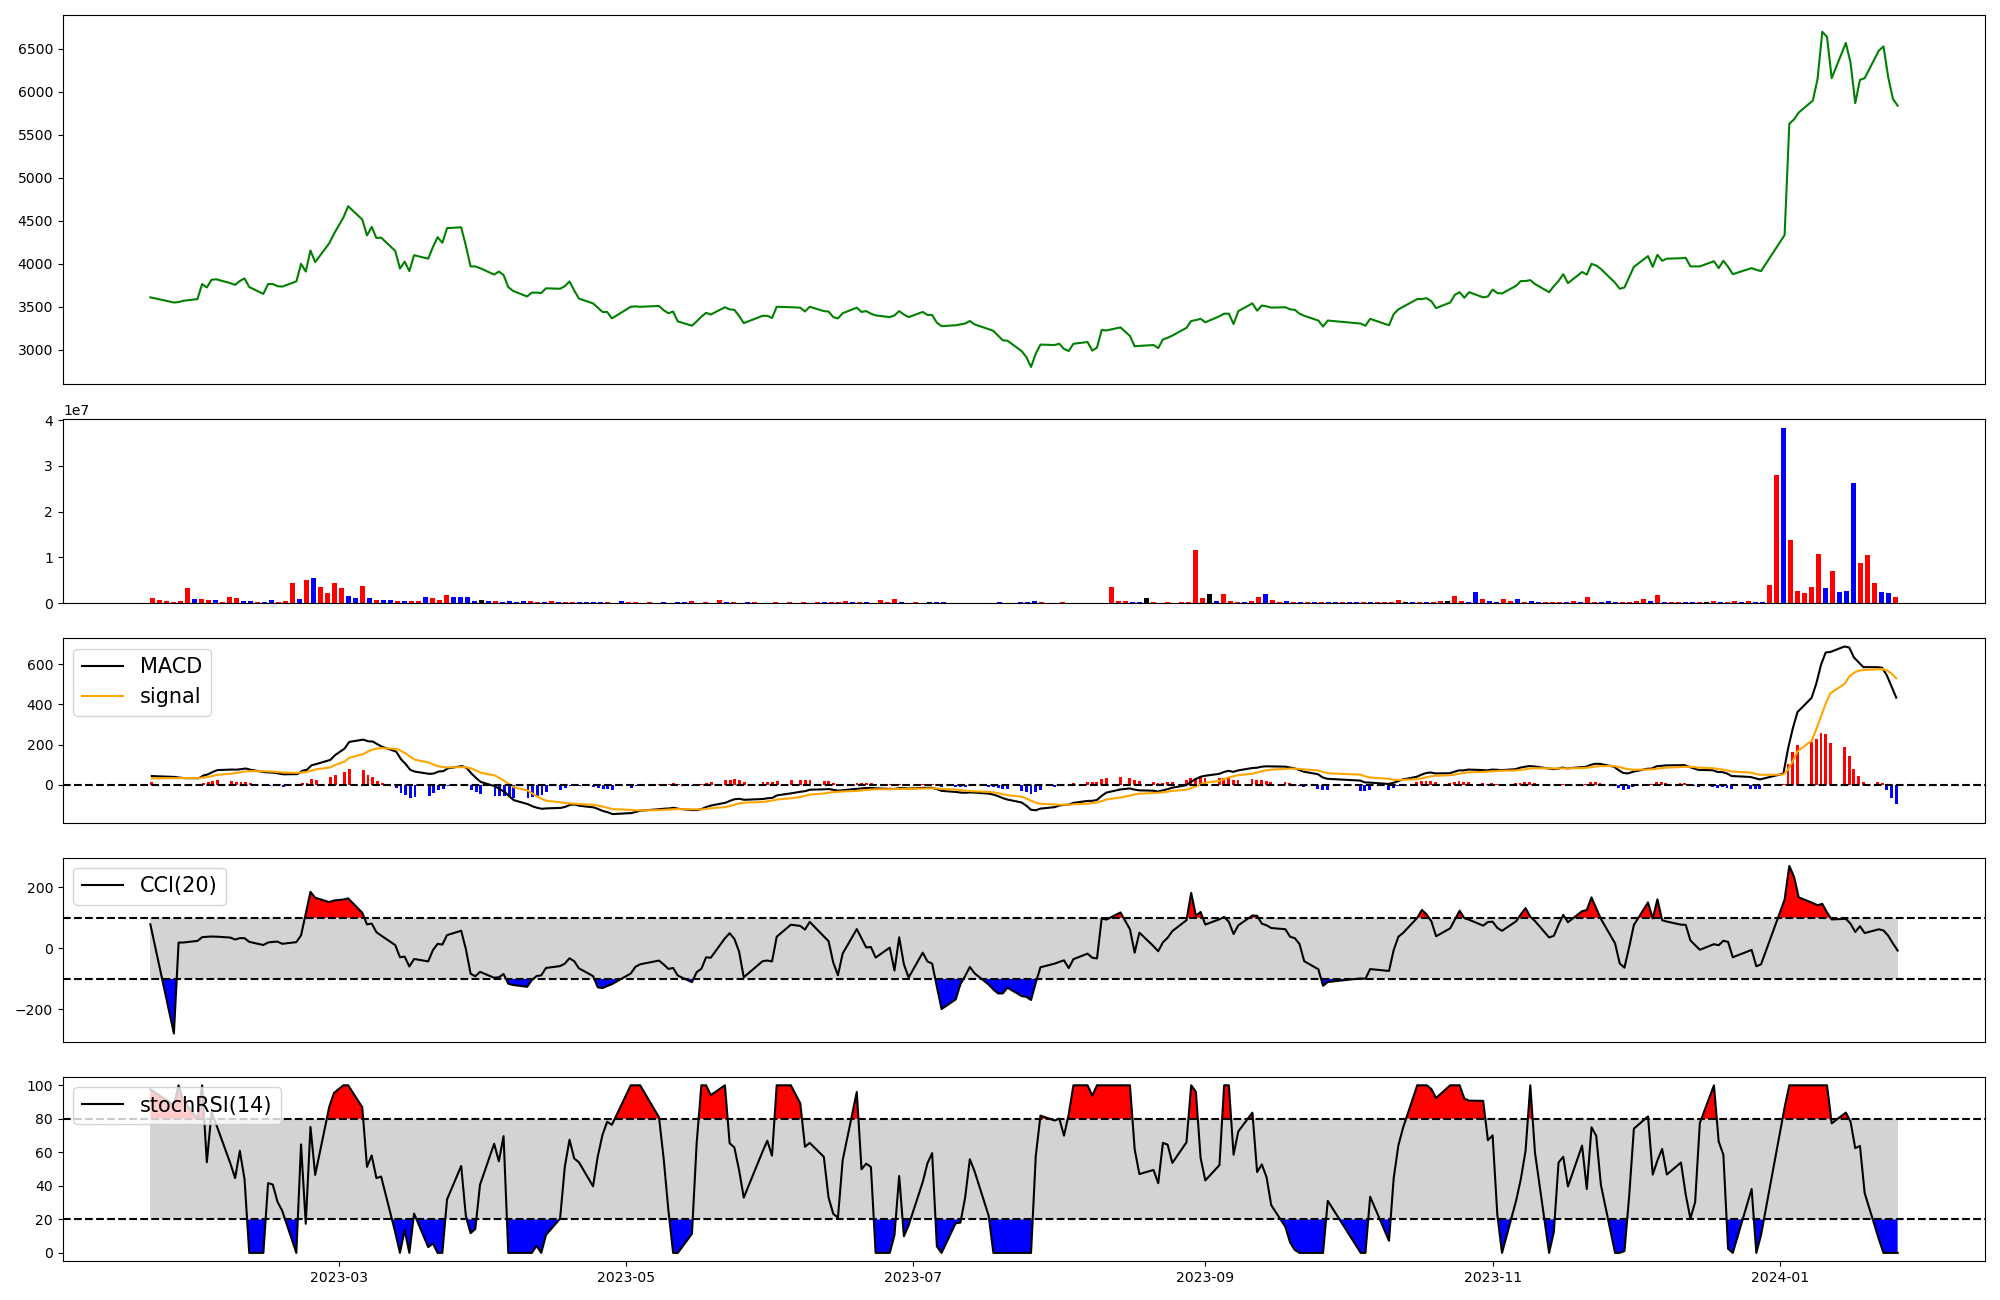
Task: Click the 2023-05 date tick label
Action: pyautogui.click(x=627, y=1277)
